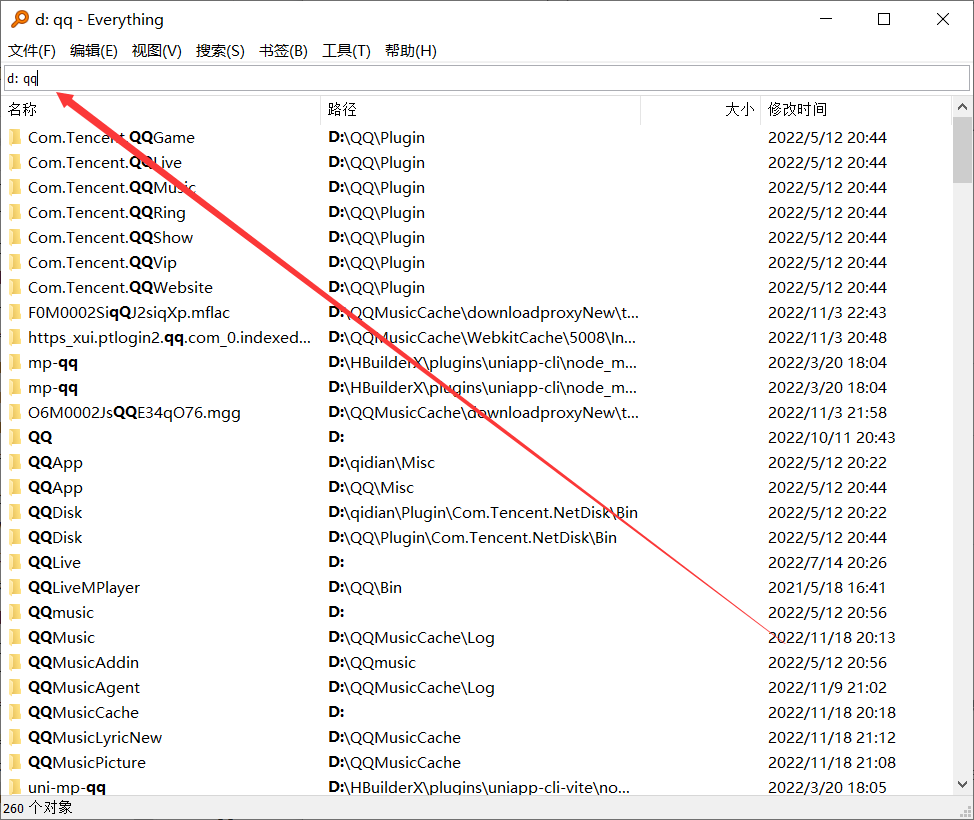
Task: Select the O6M0002JsQQE34qO76.mgg result
Action: [x=134, y=412]
